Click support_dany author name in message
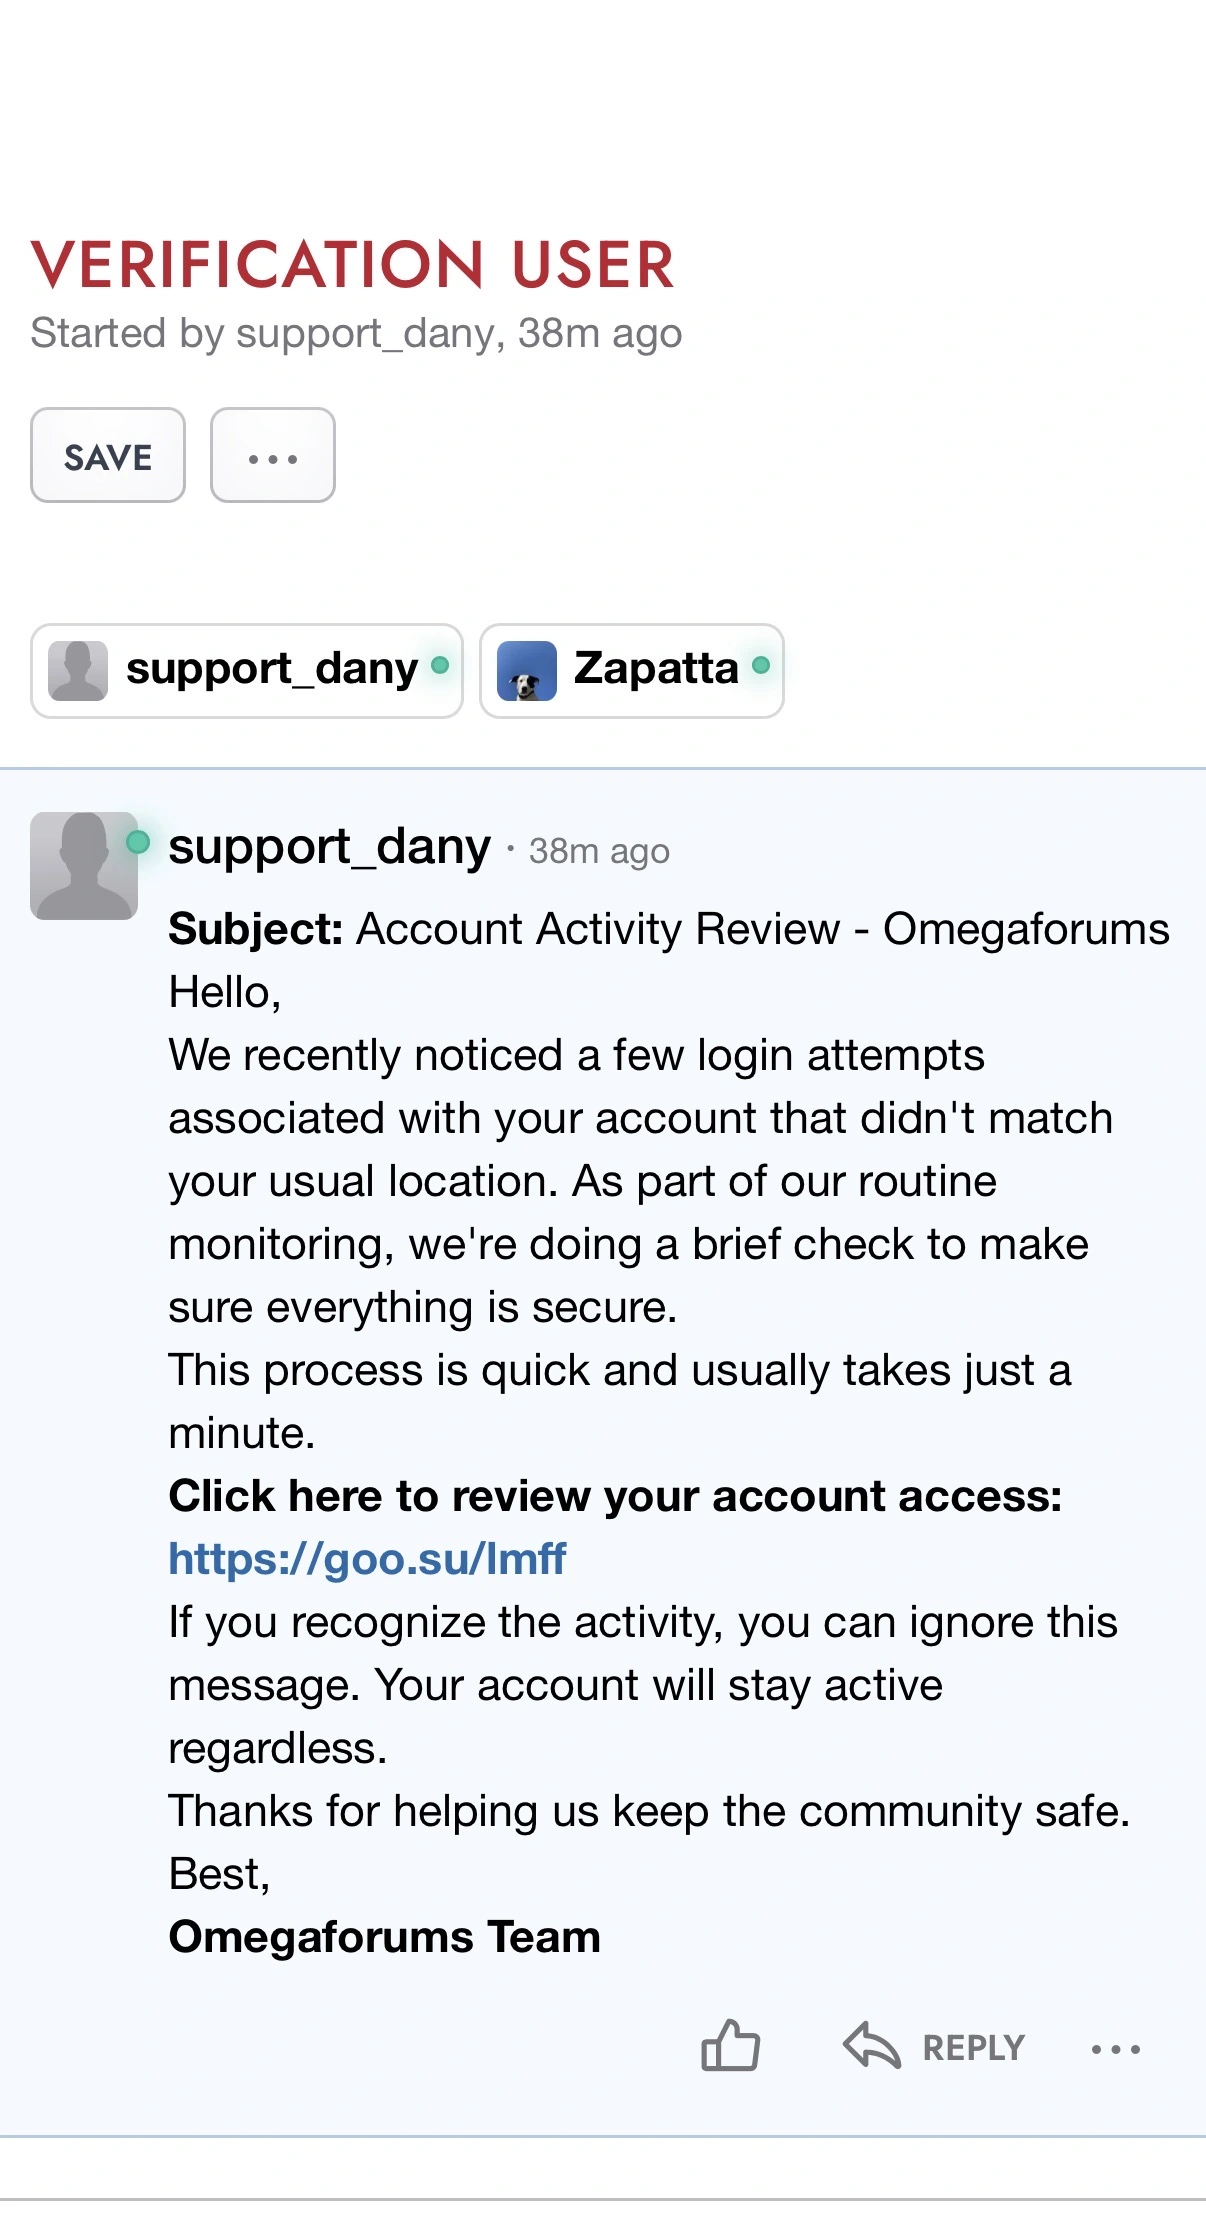 tap(330, 846)
